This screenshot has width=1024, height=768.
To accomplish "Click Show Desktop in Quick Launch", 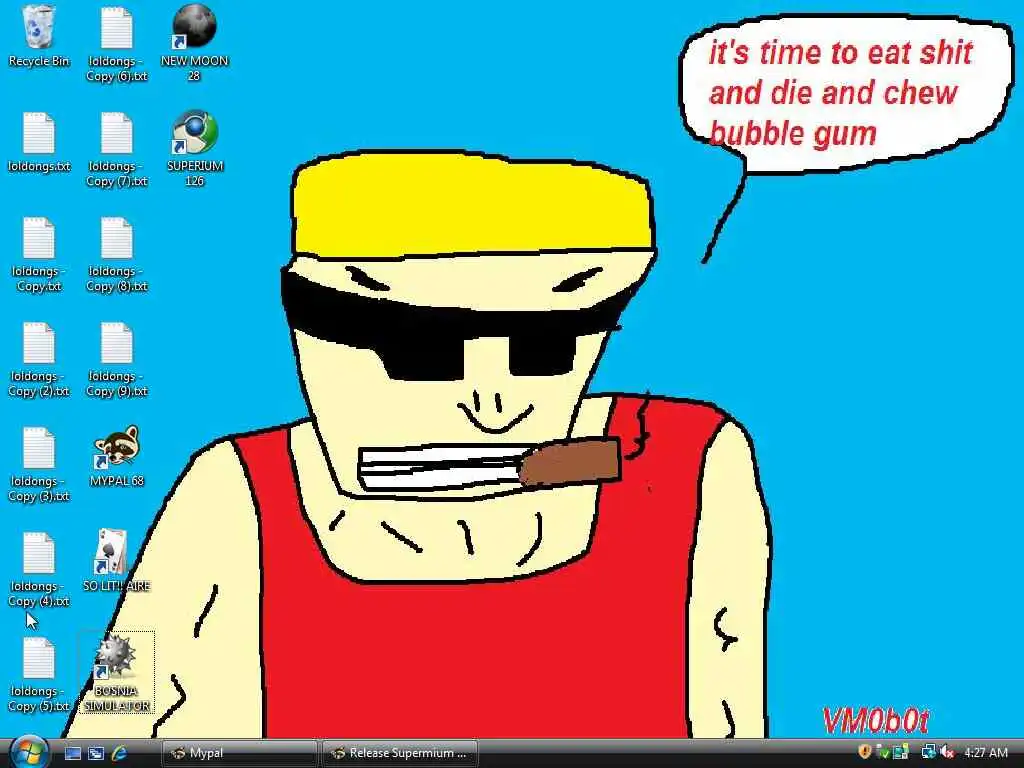I will [72, 753].
